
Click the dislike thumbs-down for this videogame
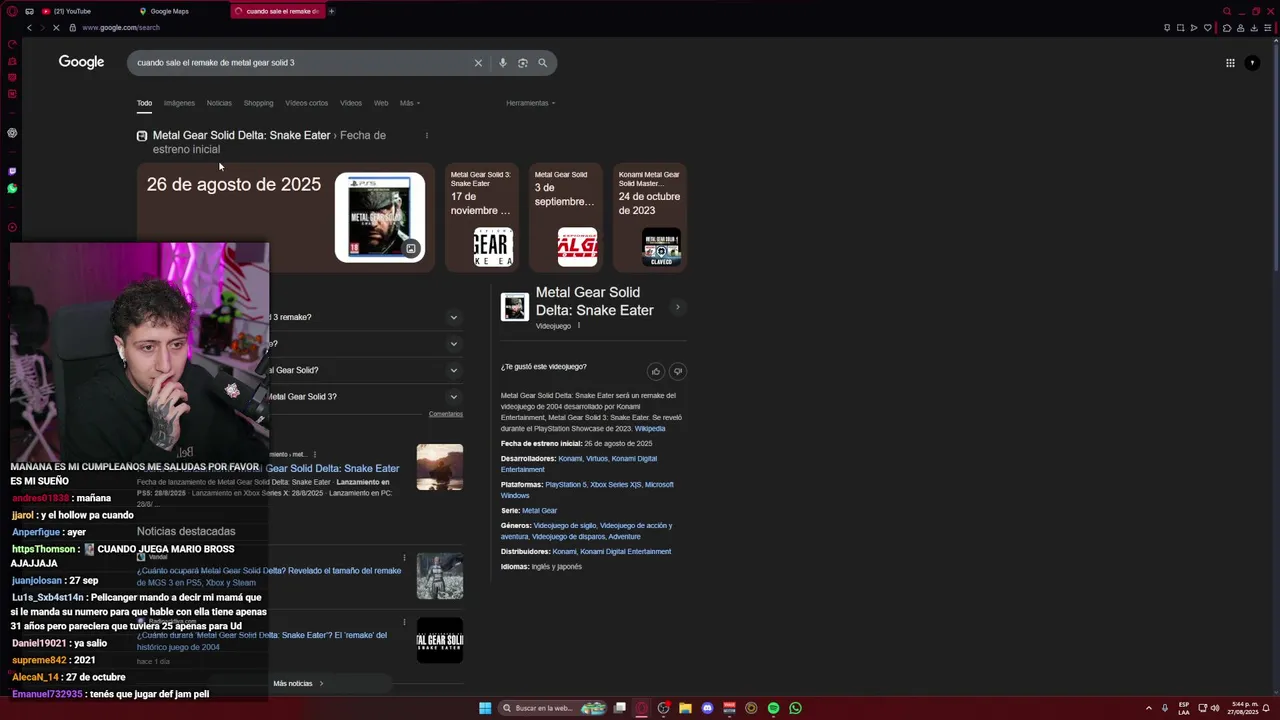coord(677,371)
